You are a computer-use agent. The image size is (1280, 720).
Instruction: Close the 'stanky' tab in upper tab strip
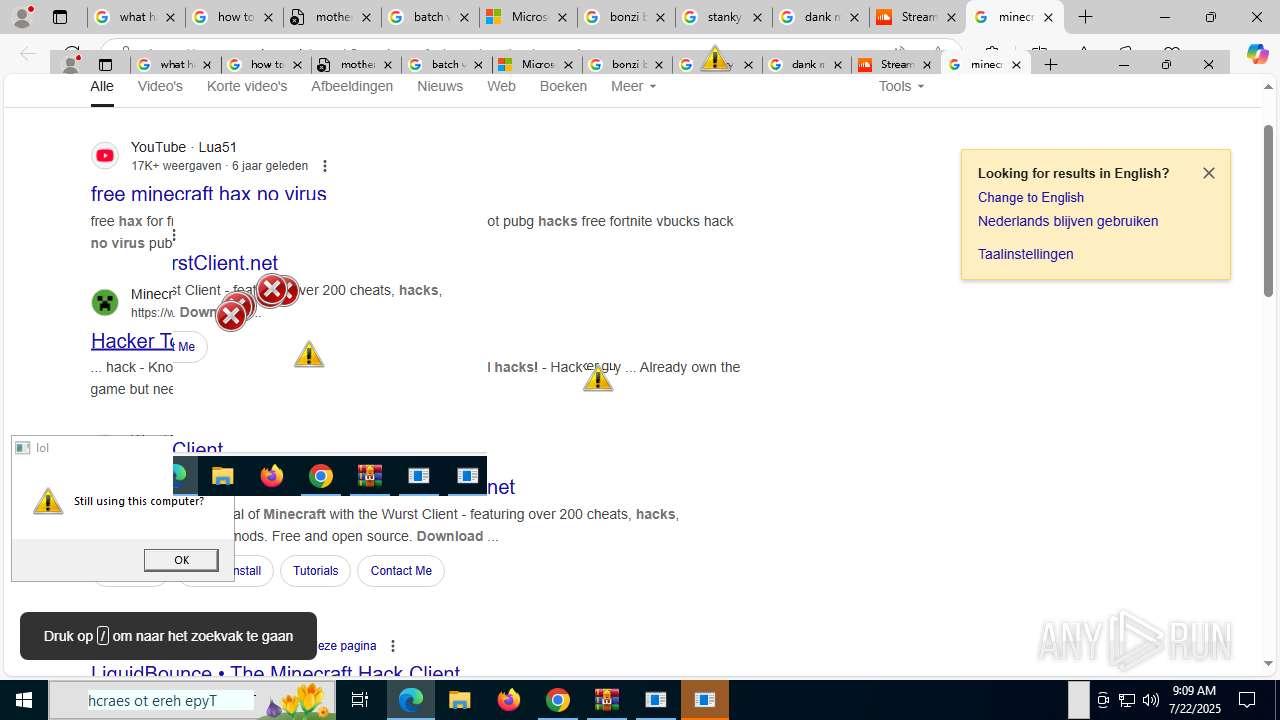757,17
